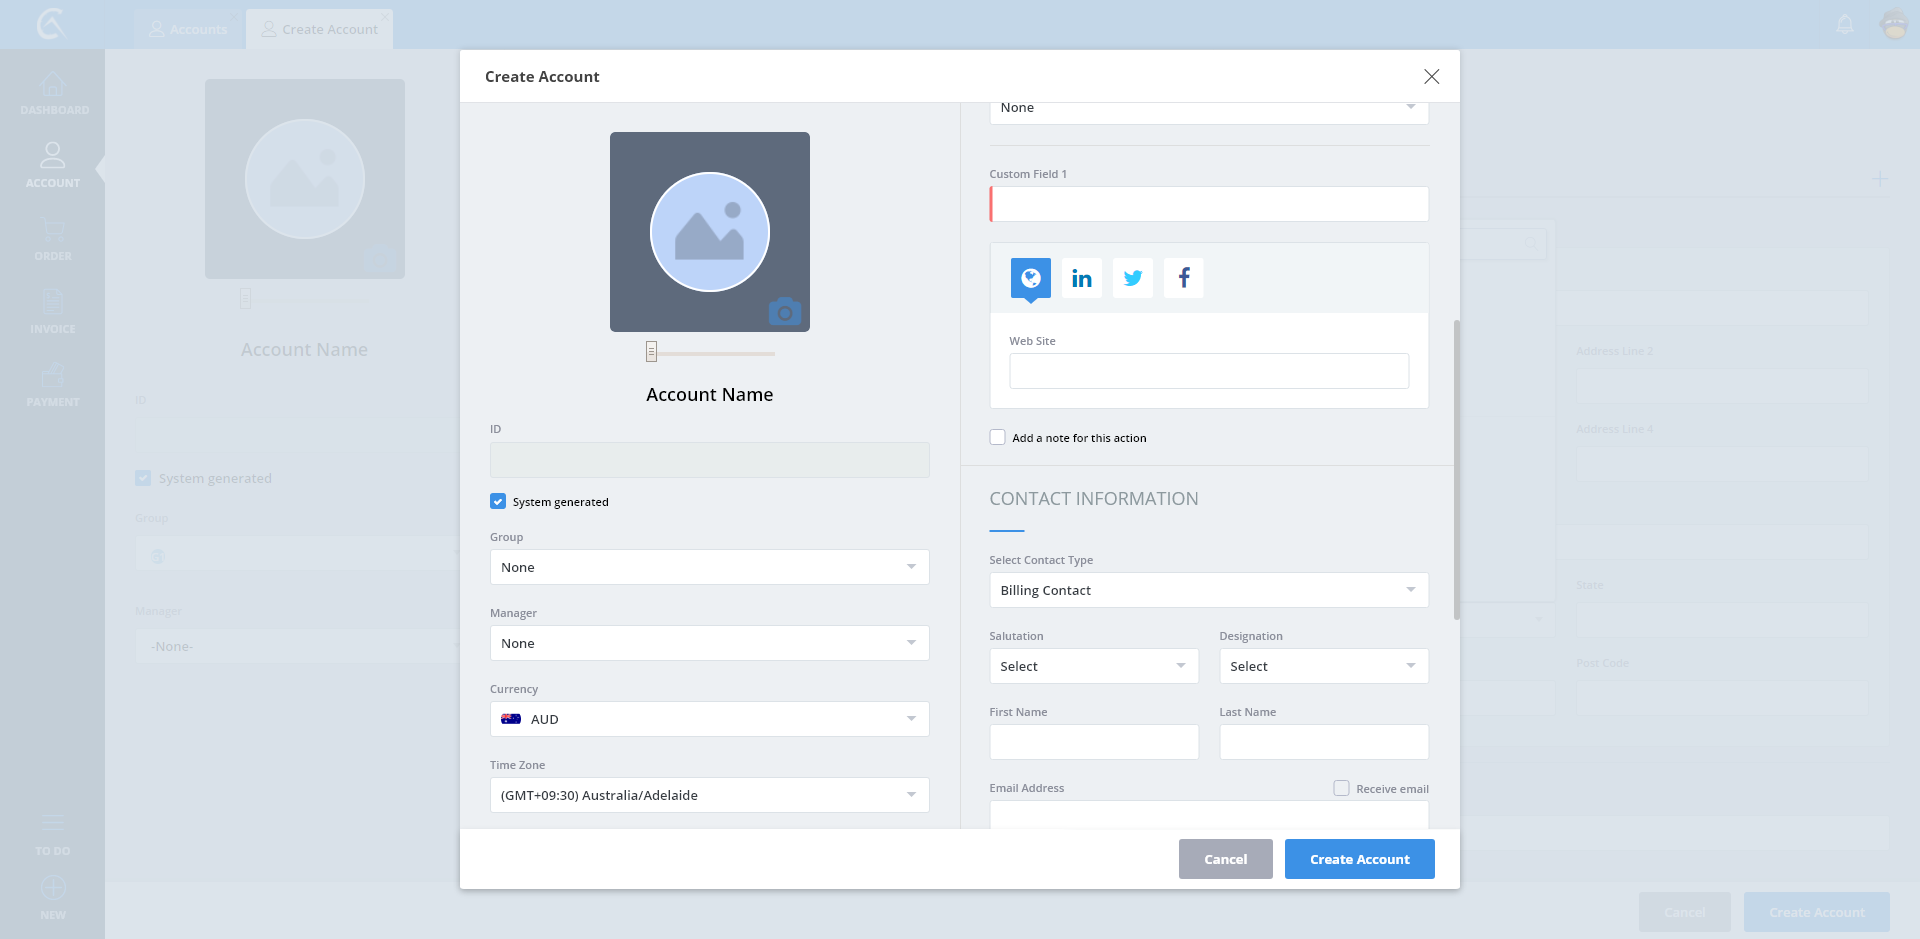The image size is (1920, 939).
Task: Switch to the Accounts tab
Action: [x=188, y=29]
